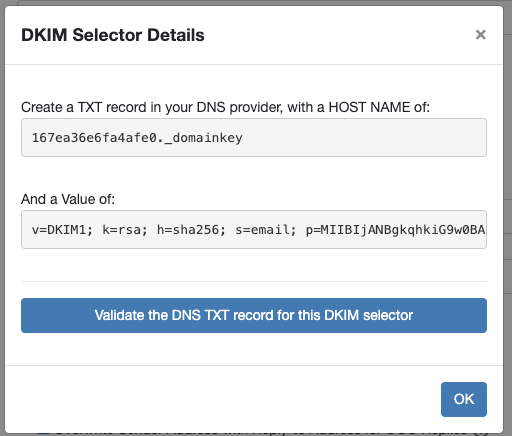Click the DKIM Selector Details title

pos(113,35)
